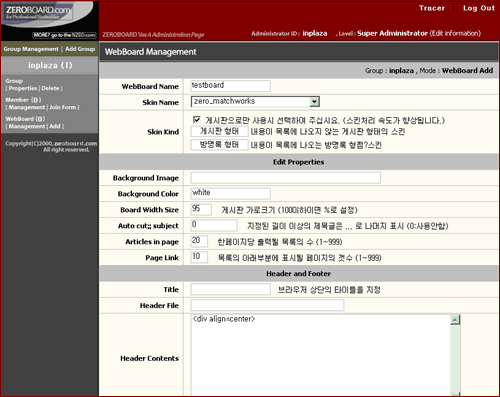Viewport: 500px width, 397px height.
Task: Focus the Header File field
Action: (267, 305)
